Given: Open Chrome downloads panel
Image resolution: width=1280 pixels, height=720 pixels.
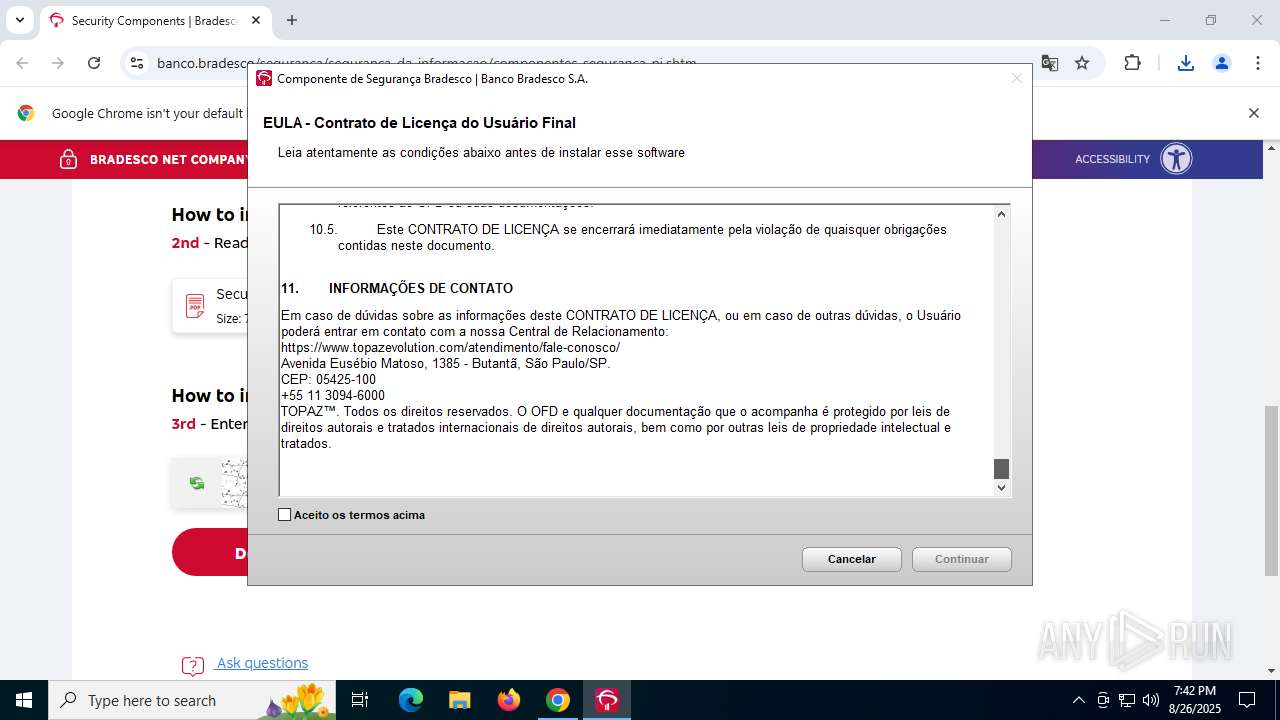Looking at the screenshot, I should coord(1186,63).
